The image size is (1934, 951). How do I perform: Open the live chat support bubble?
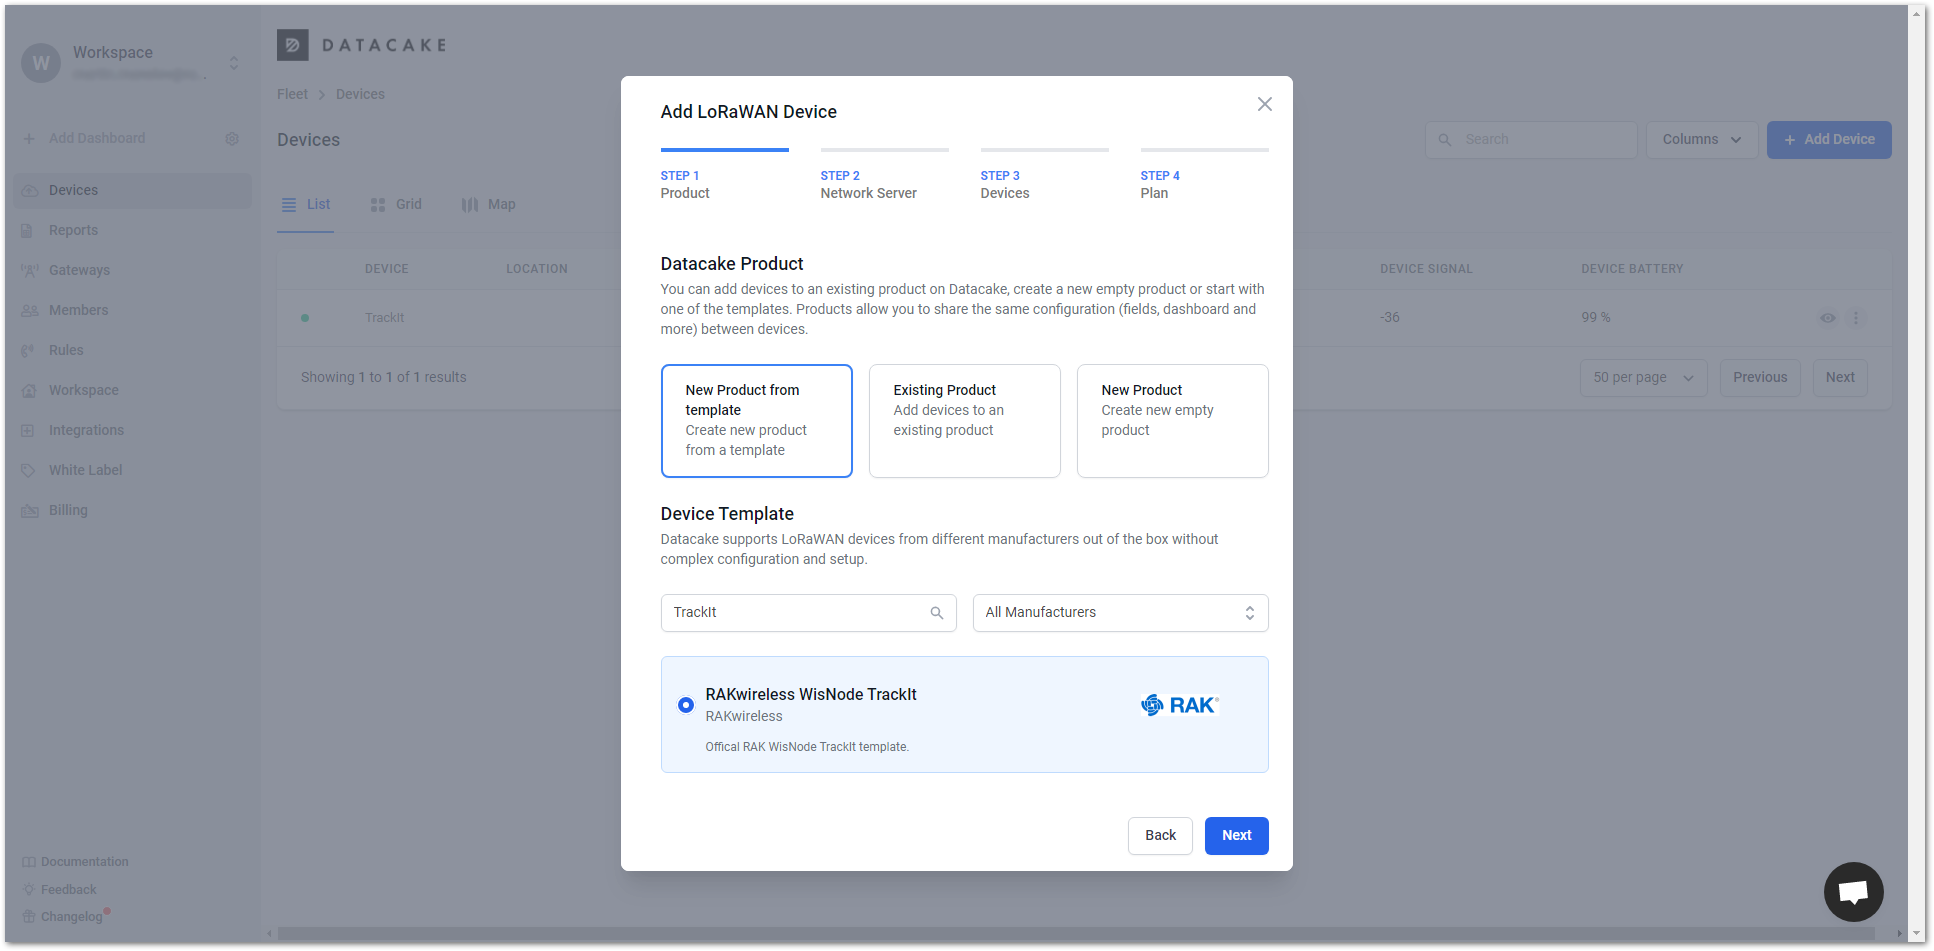1853,891
